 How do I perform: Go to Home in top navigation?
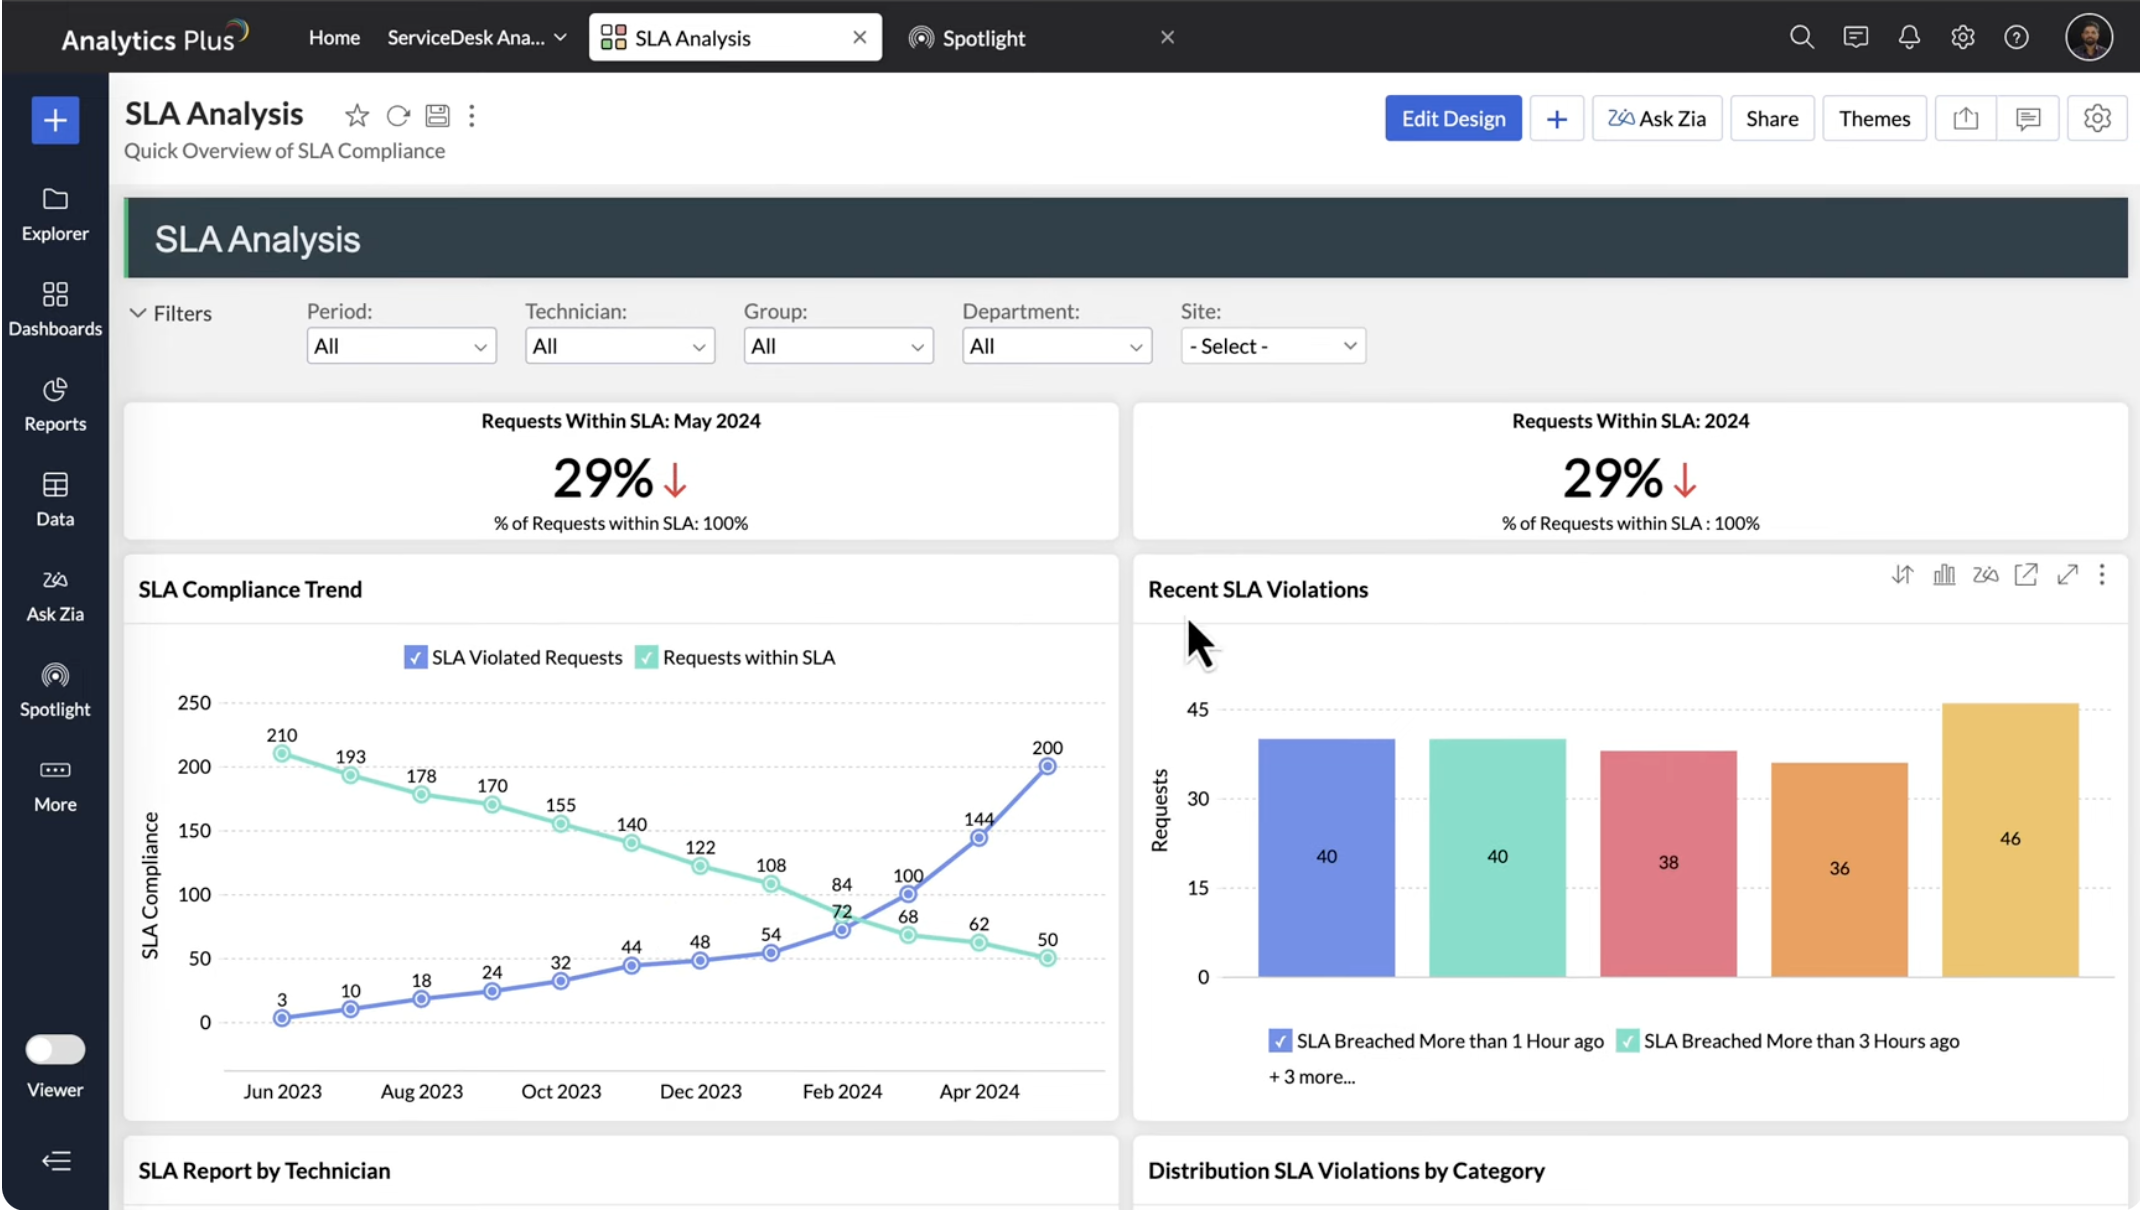[x=334, y=38]
